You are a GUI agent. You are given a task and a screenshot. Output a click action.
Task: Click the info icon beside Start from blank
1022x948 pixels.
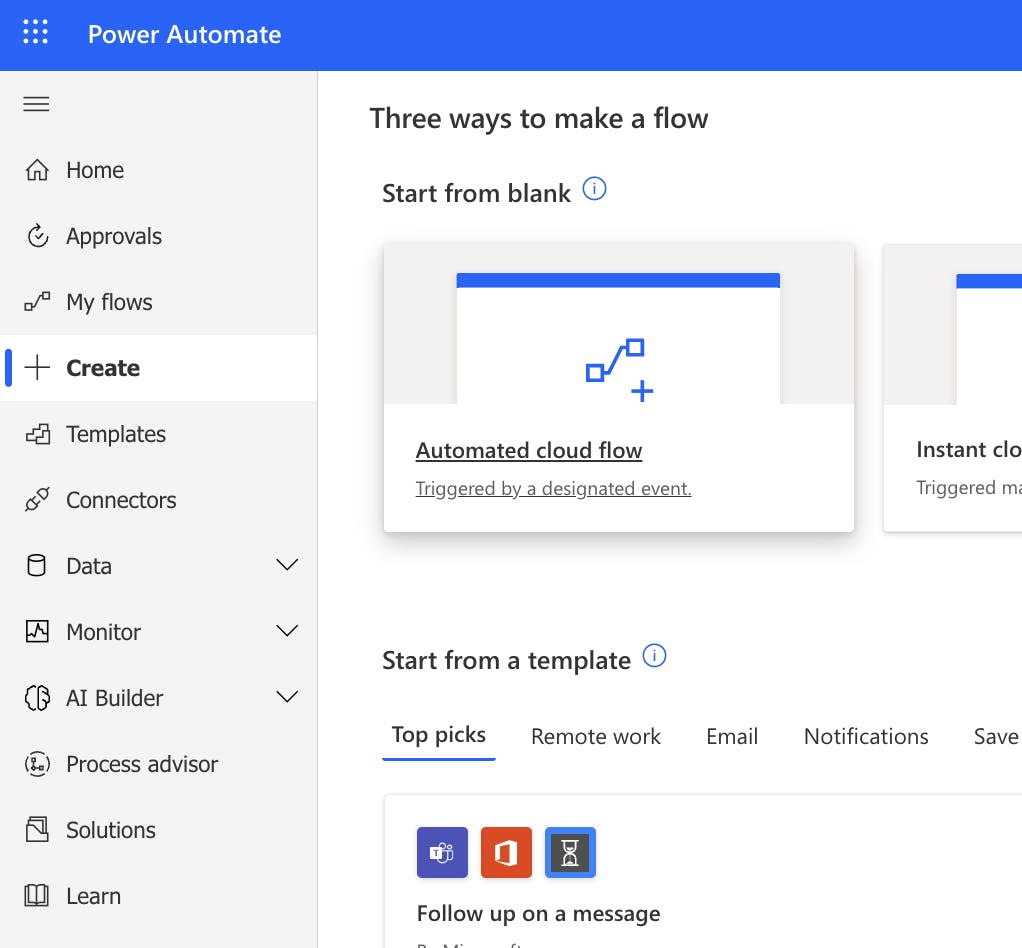[x=594, y=189]
